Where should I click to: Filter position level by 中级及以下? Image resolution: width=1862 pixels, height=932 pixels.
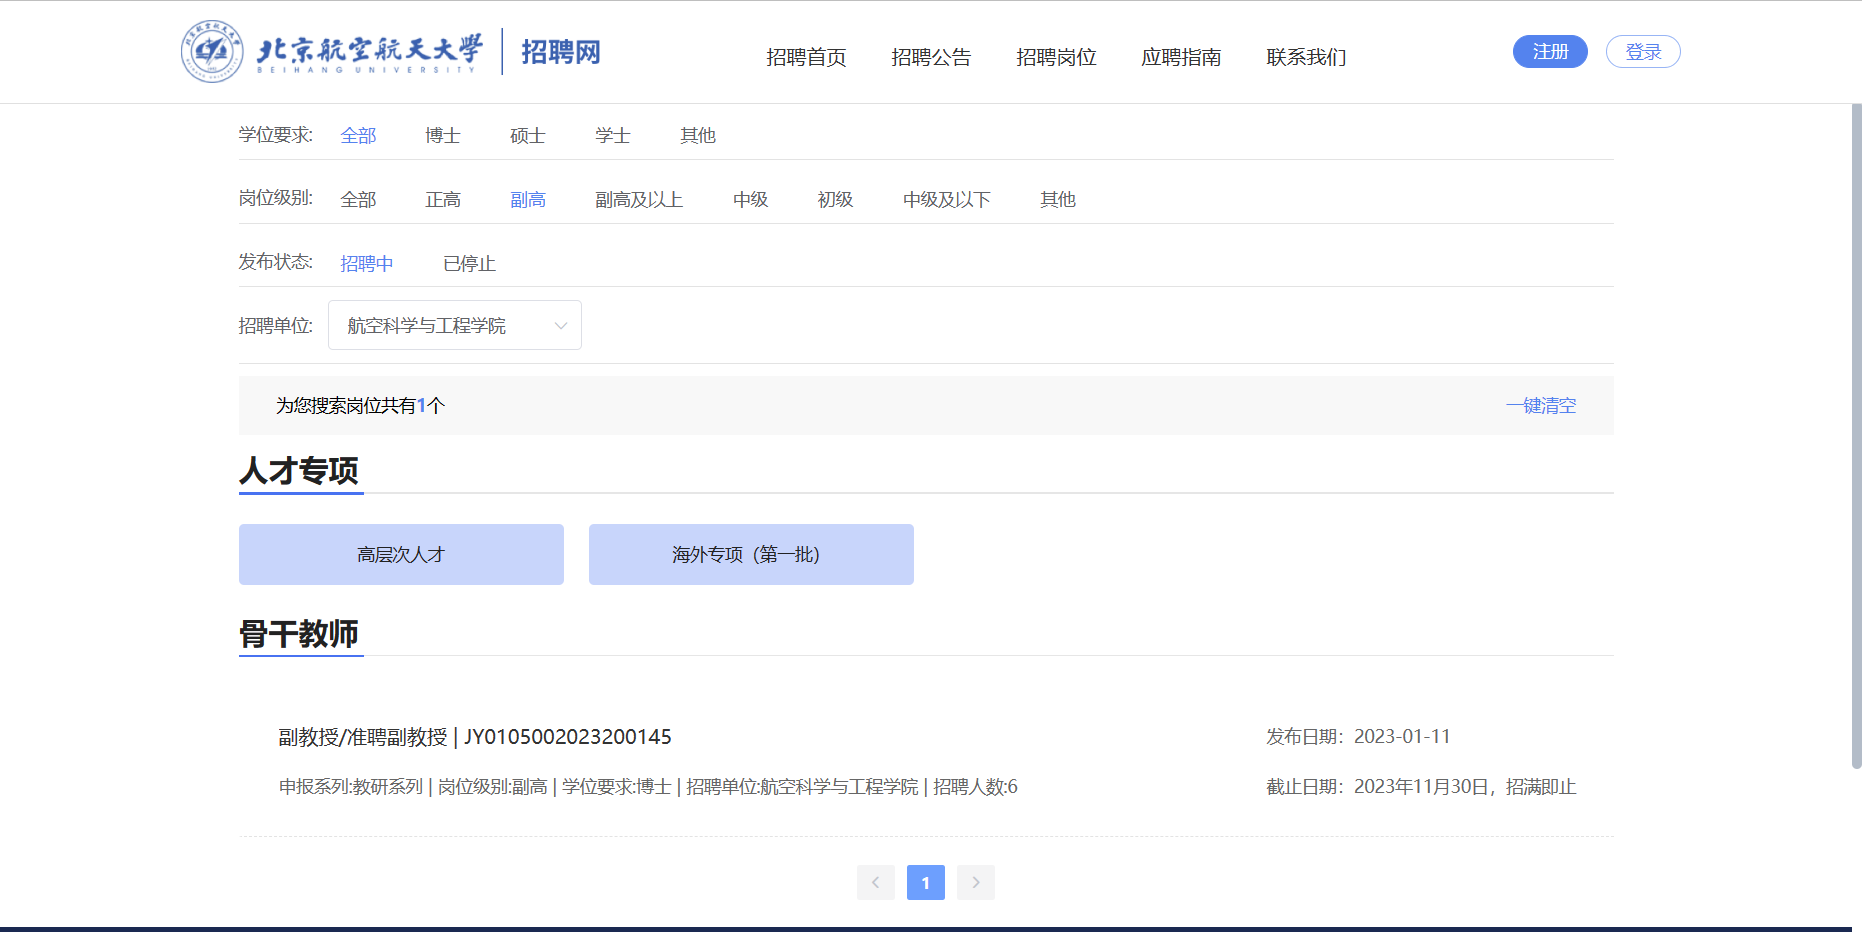[x=946, y=200]
